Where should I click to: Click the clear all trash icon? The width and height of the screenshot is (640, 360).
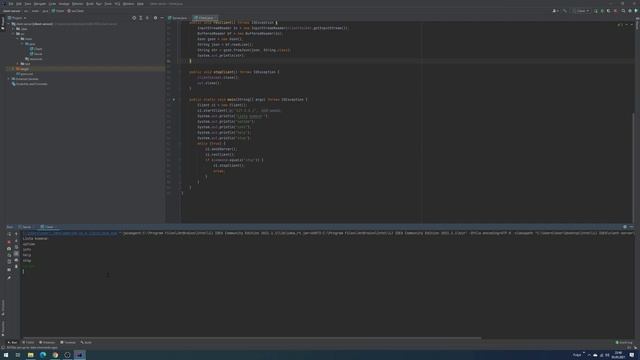pos(16,267)
